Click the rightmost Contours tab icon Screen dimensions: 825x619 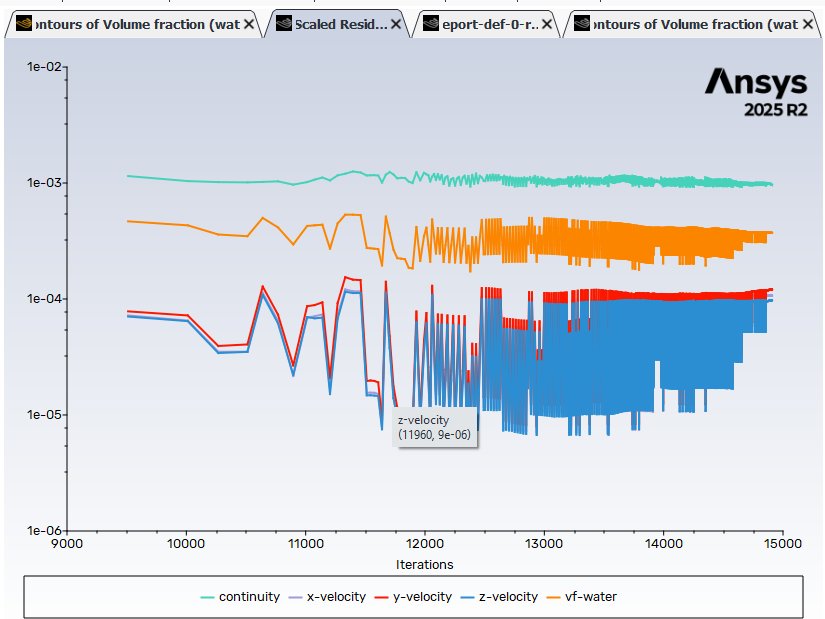(x=579, y=23)
